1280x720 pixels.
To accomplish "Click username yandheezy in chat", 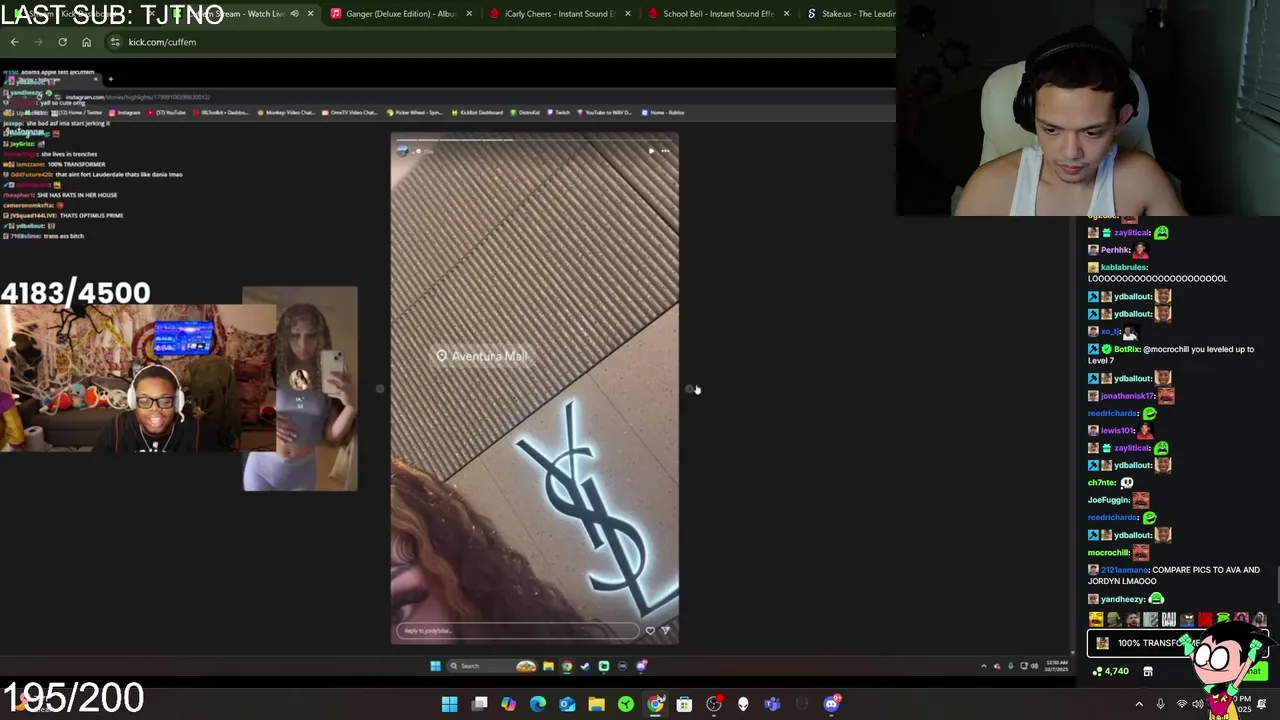I will click(x=1123, y=599).
